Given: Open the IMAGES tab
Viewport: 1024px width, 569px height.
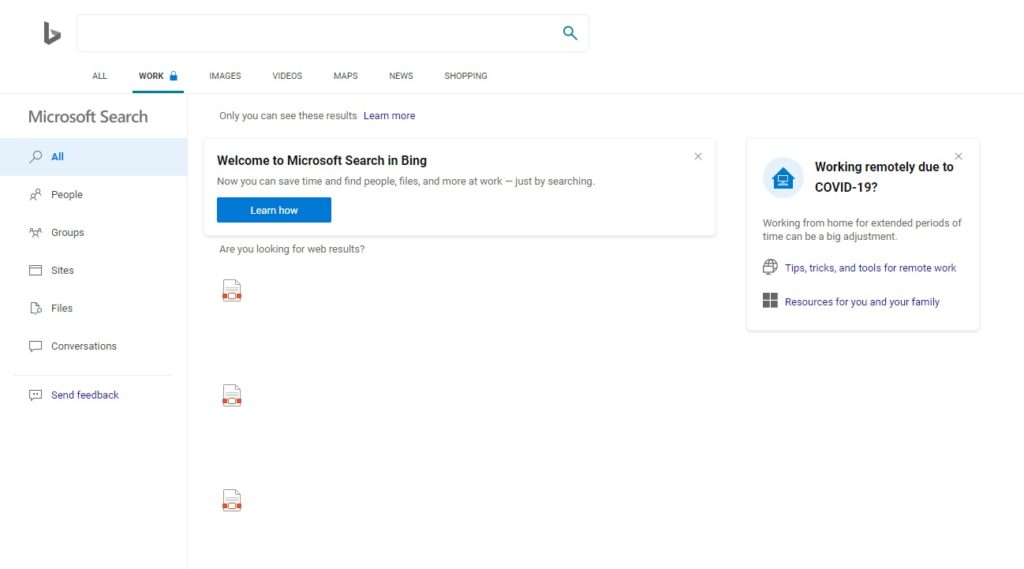Looking at the screenshot, I should (x=225, y=76).
